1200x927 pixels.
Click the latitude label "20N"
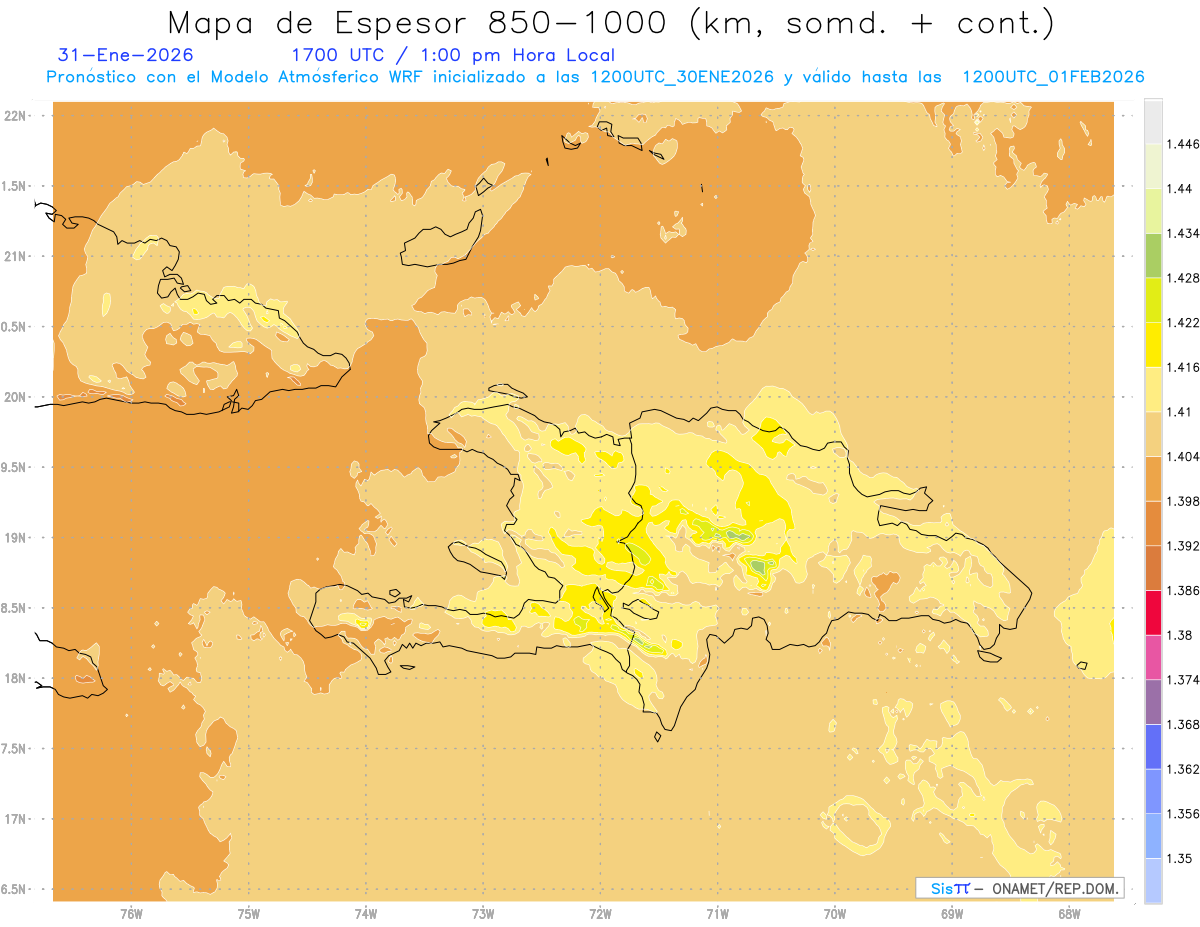(x=16, y=397)
